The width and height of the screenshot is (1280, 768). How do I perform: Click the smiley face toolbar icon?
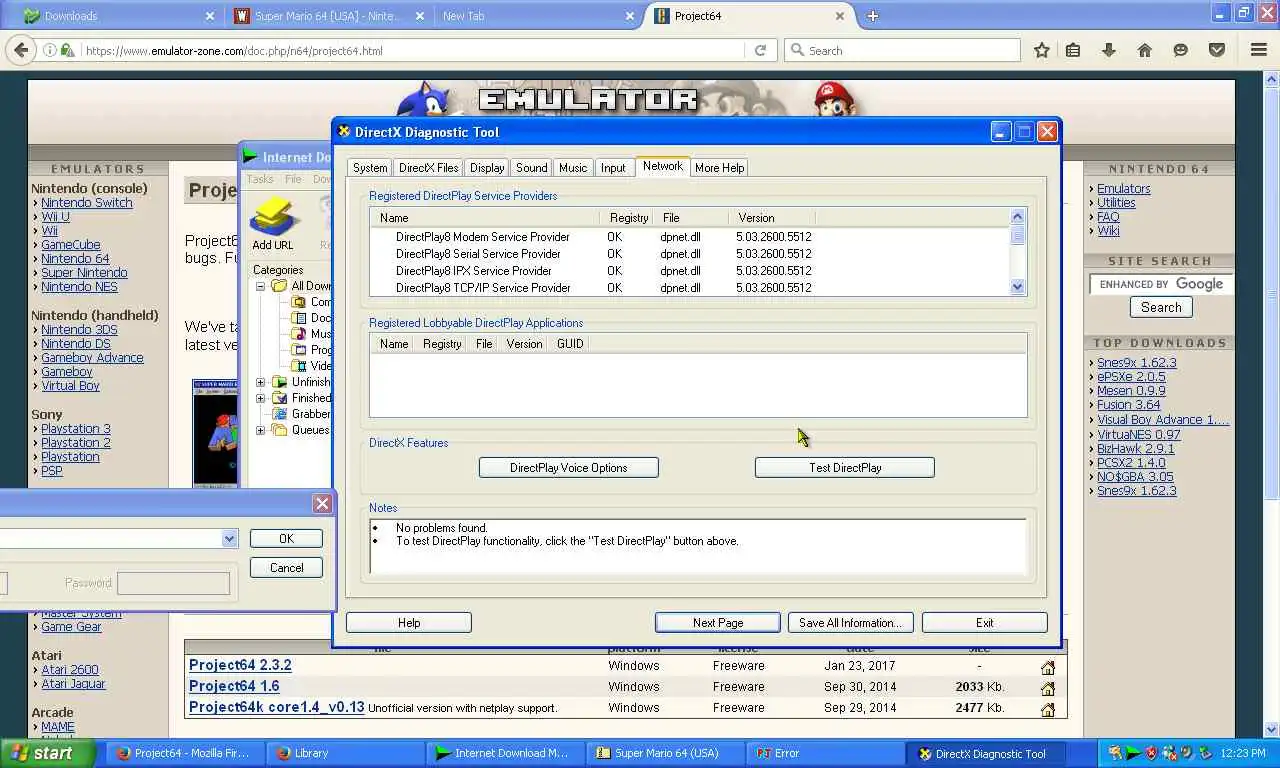point(1181,50)
